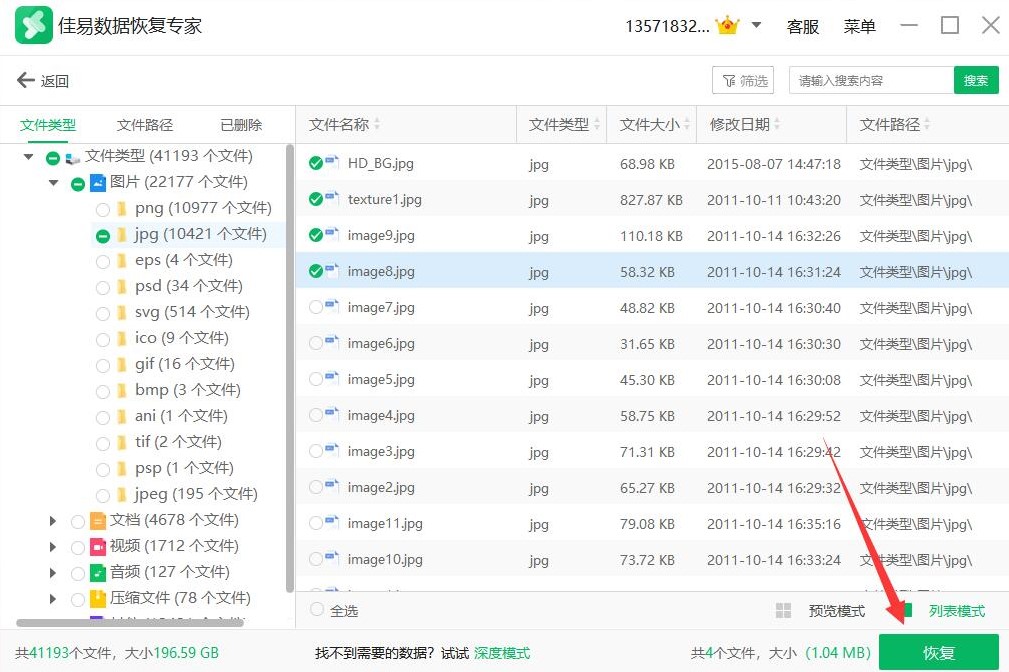Switch to grid 预览模式 view icon
This screenshot has width=1009, height=672.
[x=784, y=611]
